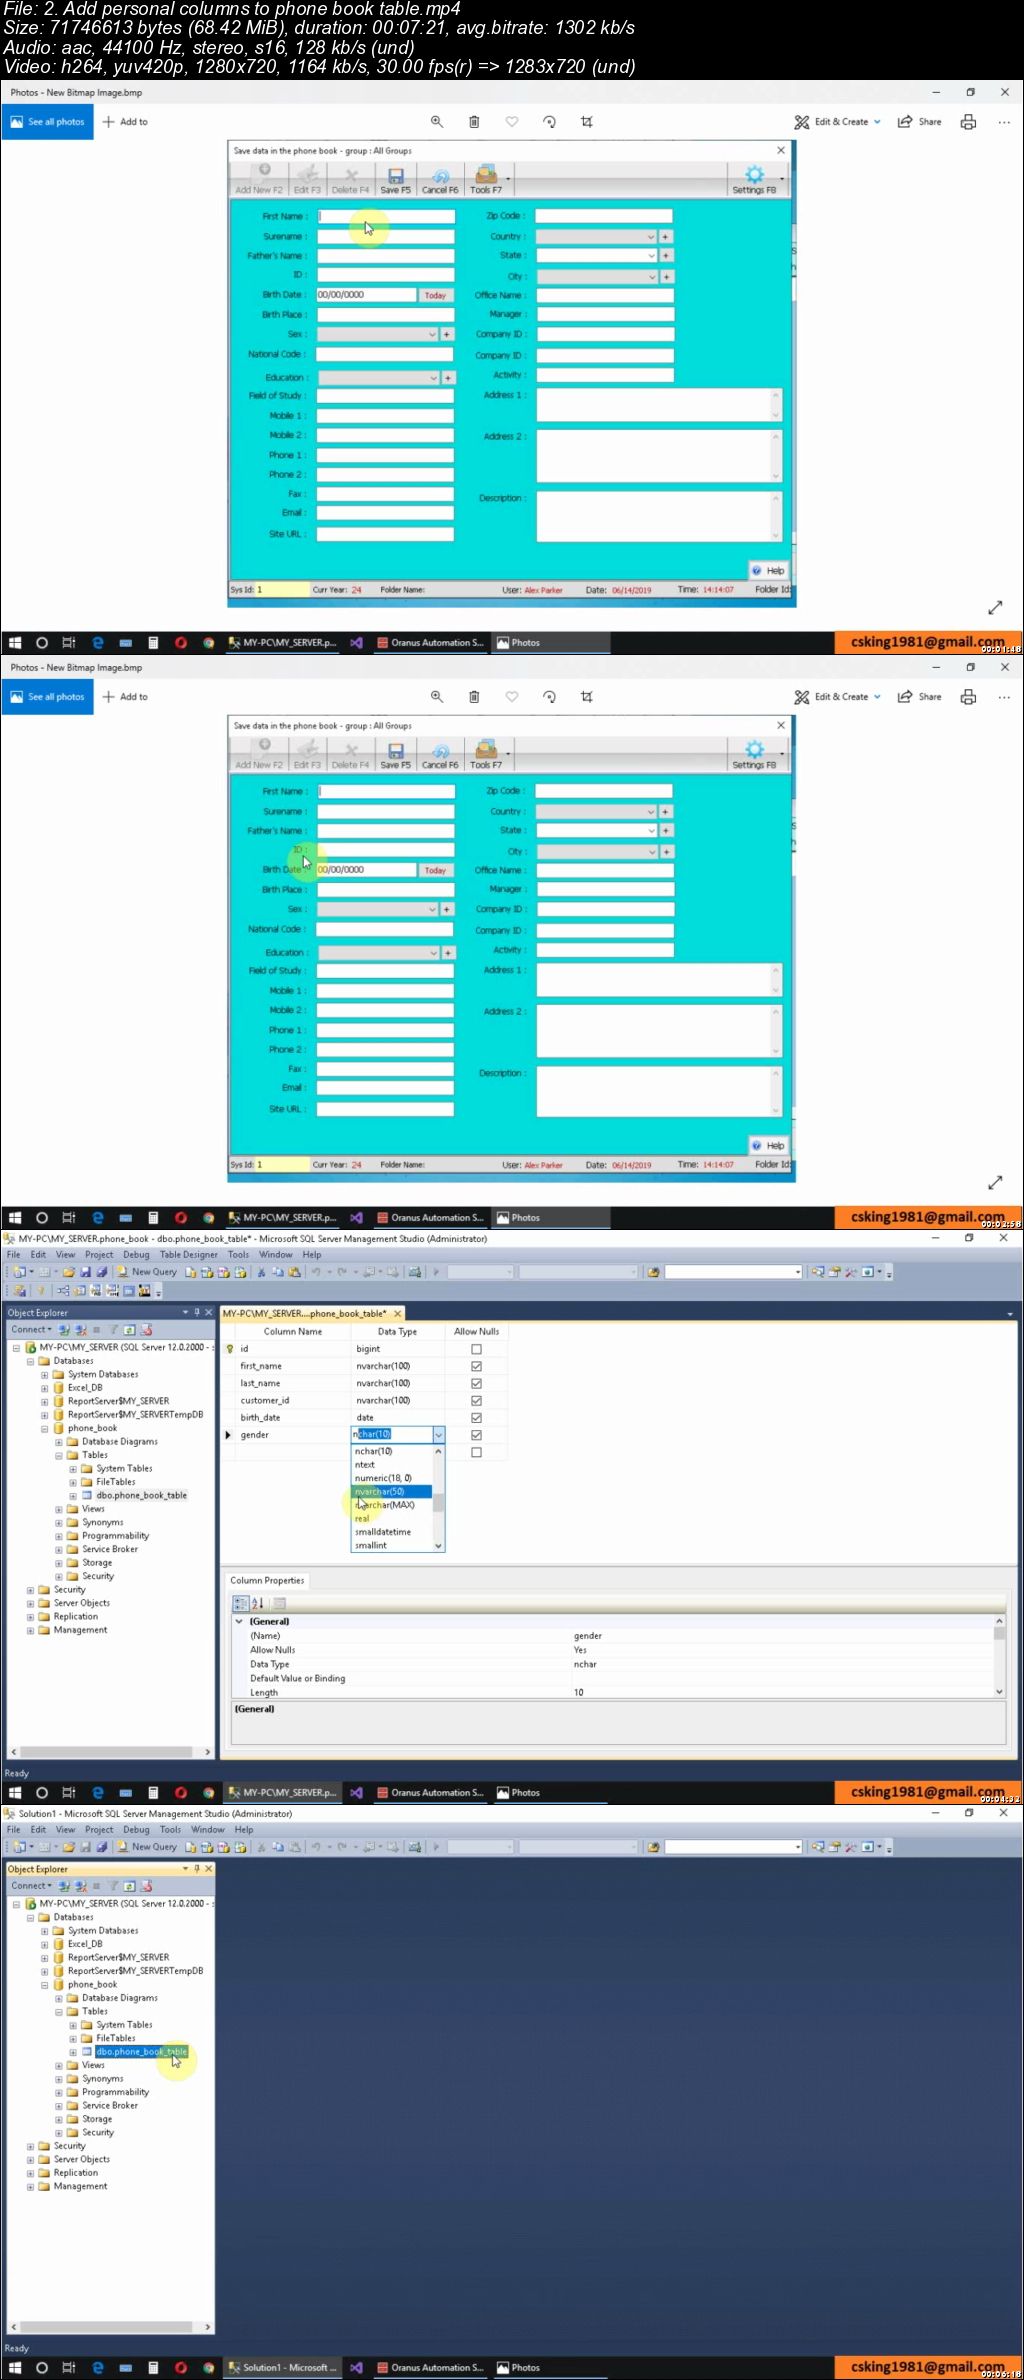Close the phone_book_table* designer tab
1024x2380 pixels.
pos(397,1313)
